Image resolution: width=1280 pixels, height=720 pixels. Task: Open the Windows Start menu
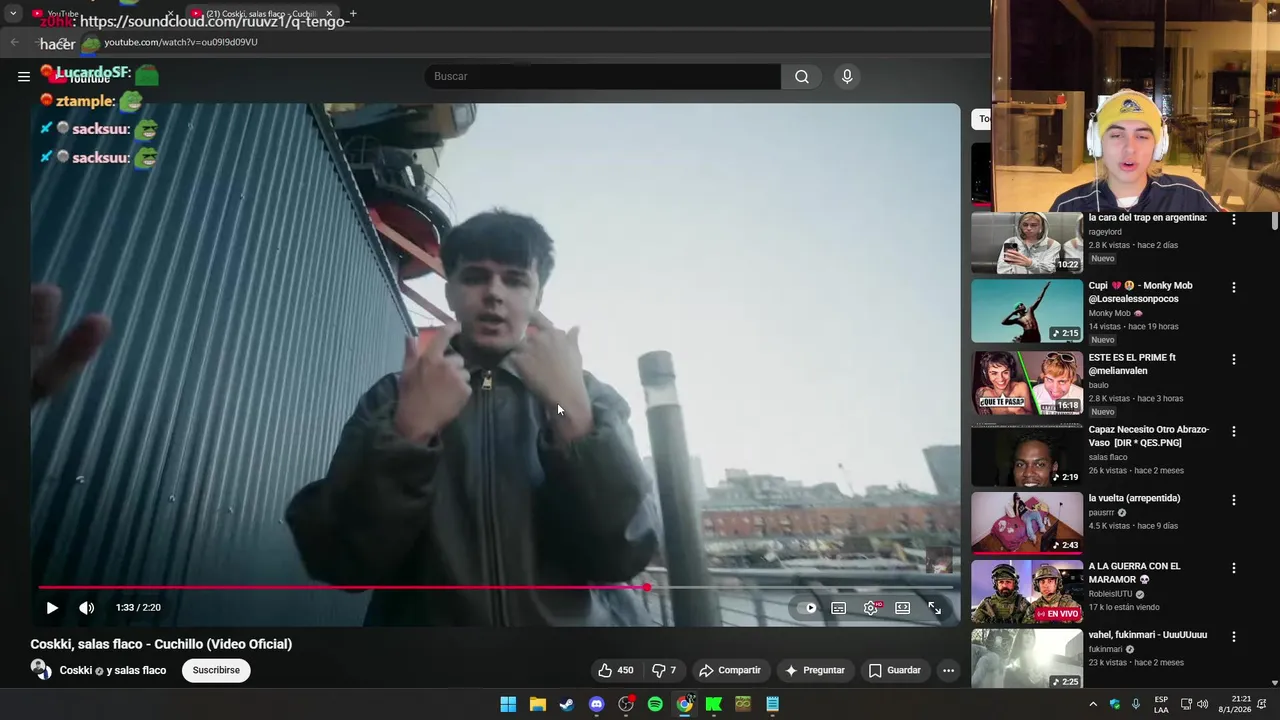click(x=508, y=704)
